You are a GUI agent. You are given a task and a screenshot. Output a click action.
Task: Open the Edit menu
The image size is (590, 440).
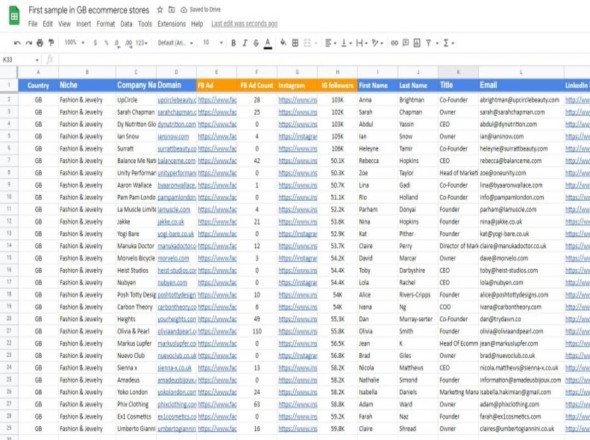(x=47, y=24)
